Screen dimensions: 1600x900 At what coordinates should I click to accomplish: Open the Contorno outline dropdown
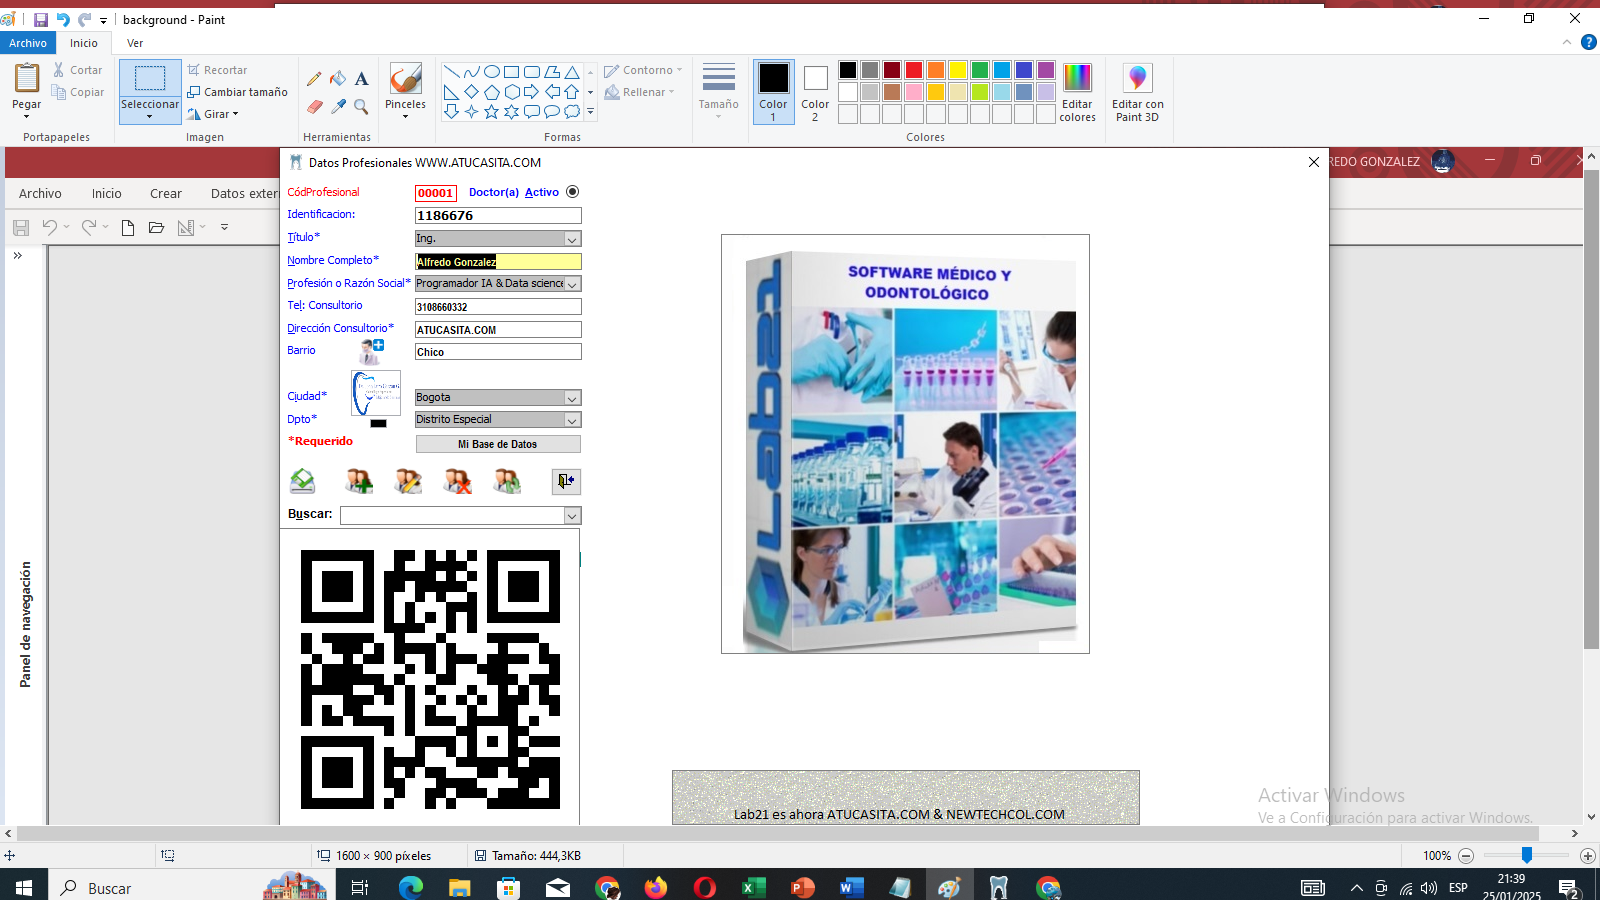(x=643, y=70)
